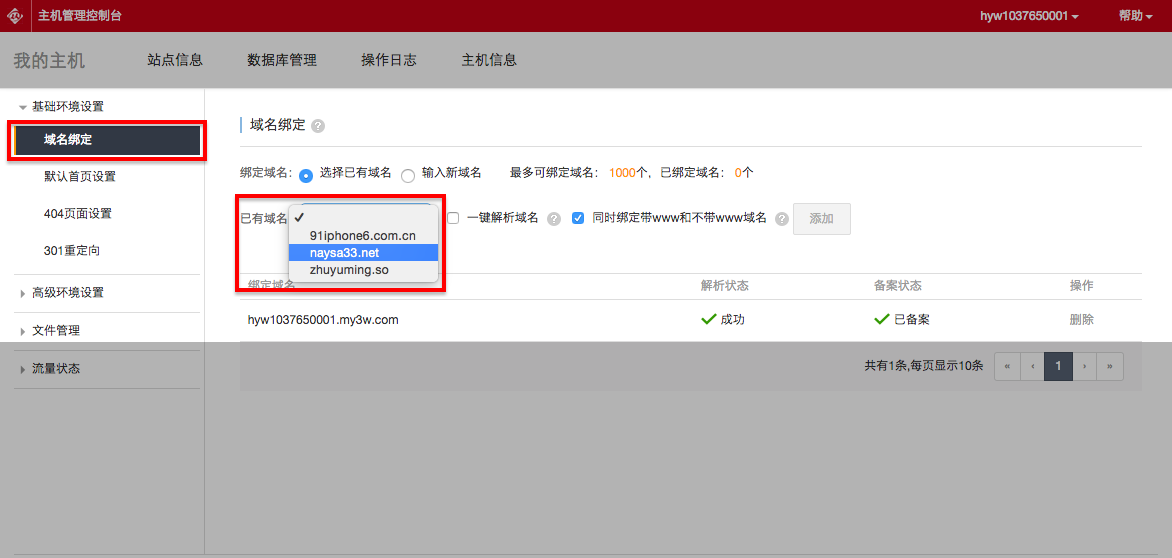Open hyw1037650001 account dropdown
1172x558 pixels.
[1029, 16]
